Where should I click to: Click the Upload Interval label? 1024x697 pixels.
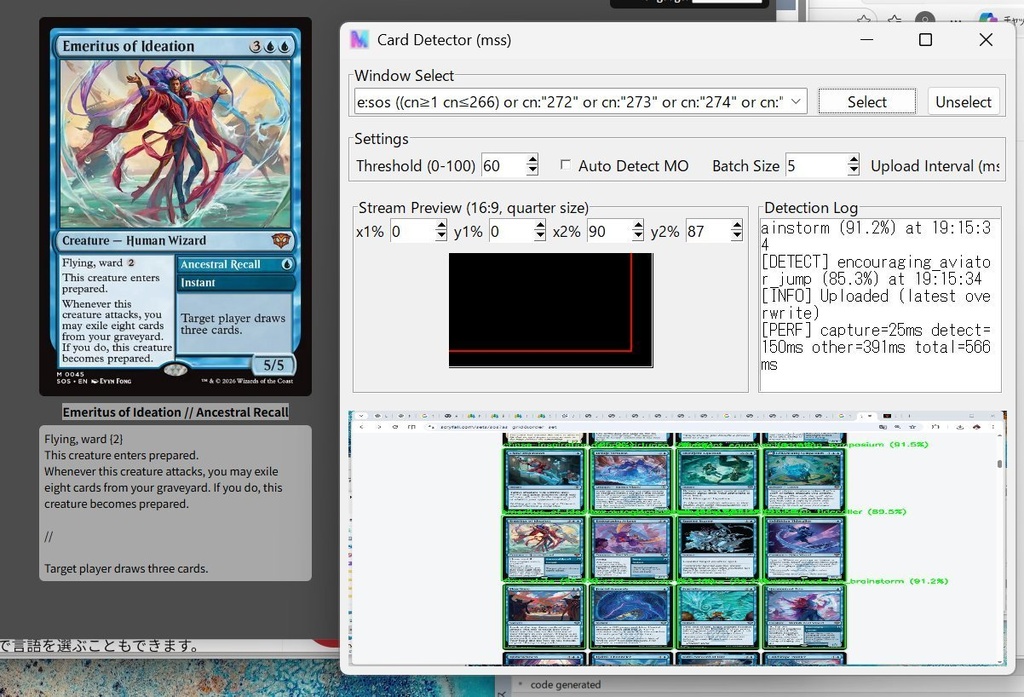click(x=935, y=166)
